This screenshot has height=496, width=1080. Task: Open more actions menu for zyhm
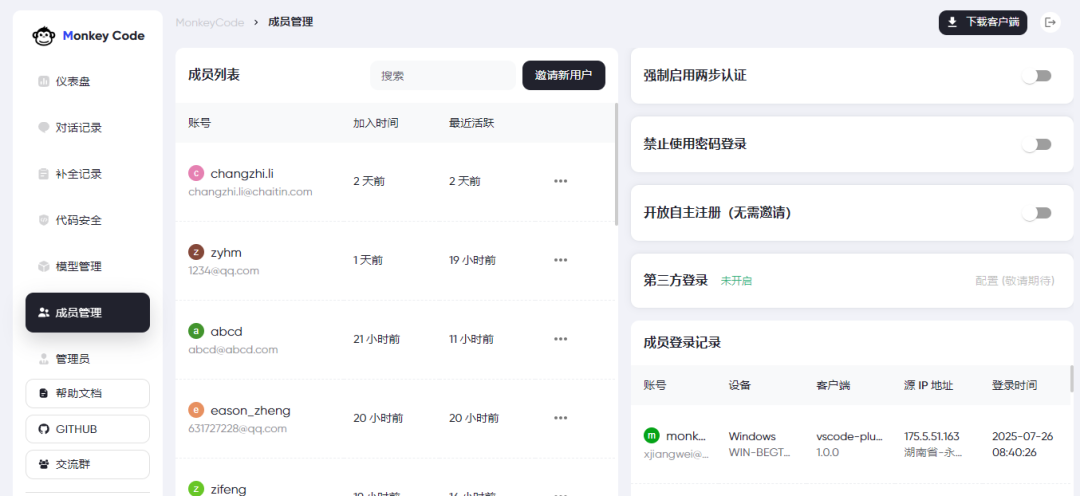point(561,260)
